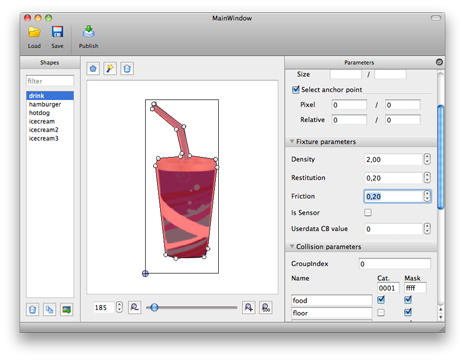Click the anchor point crosshair on canvas
Screen dimensions: 465x360
pyautogui.click(x=145, y=274)
